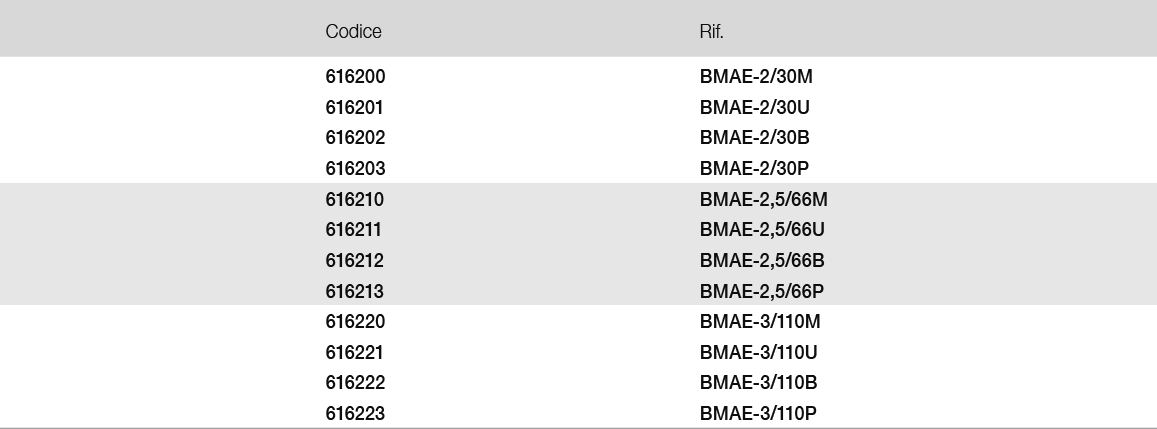Click reference BMAE-2/30M

[749, 76]
